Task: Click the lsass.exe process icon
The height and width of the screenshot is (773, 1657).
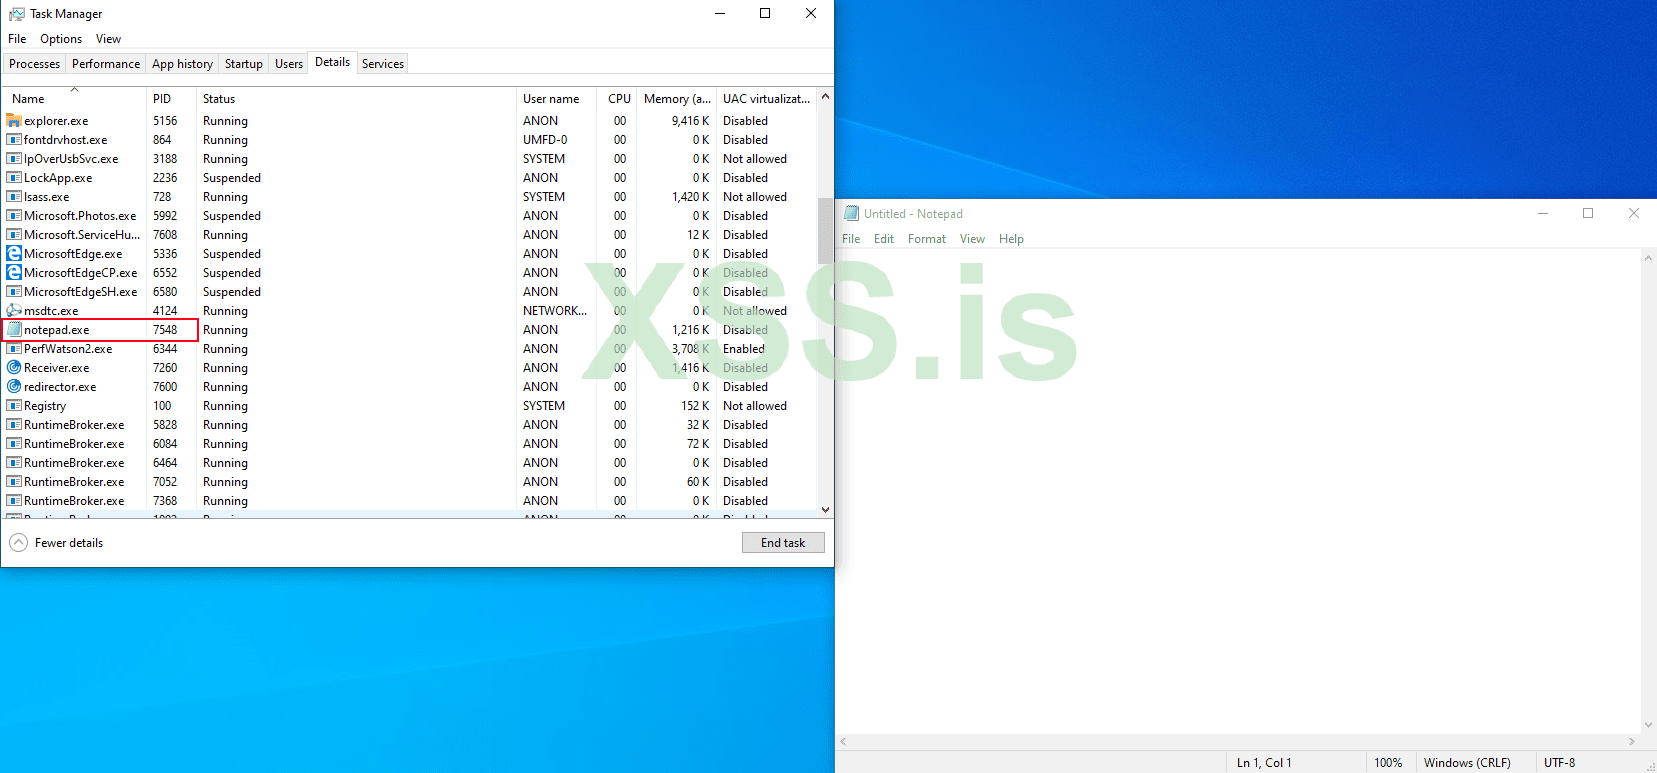Action: point(14,197)
